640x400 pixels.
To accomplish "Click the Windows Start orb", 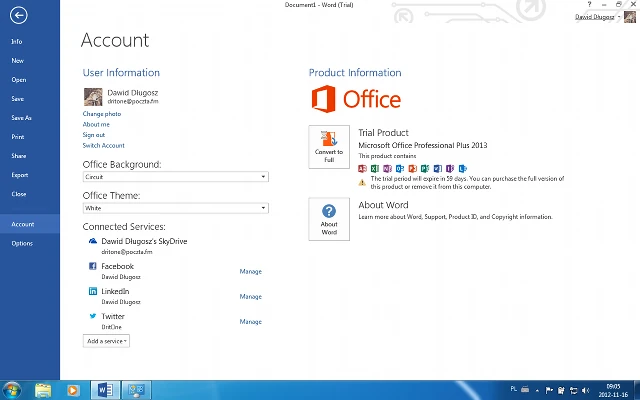I will (x=13, y=389).
